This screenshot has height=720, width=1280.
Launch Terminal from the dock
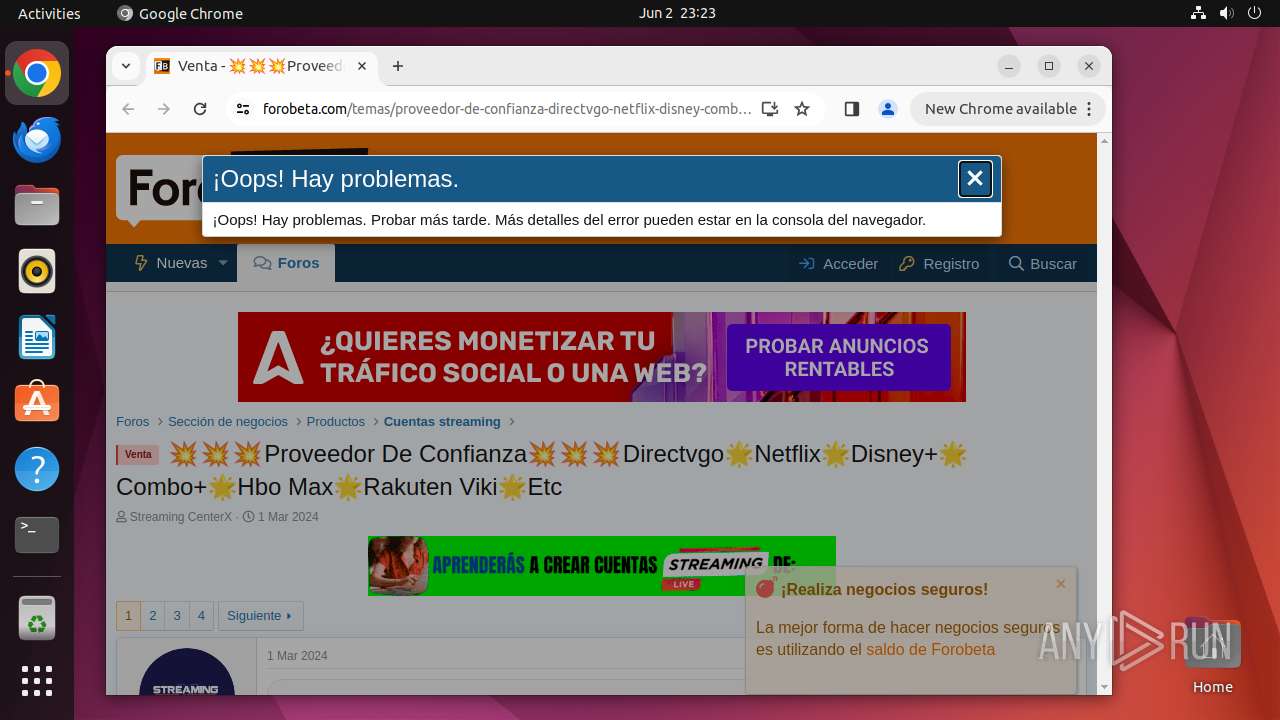coord(37,535)
